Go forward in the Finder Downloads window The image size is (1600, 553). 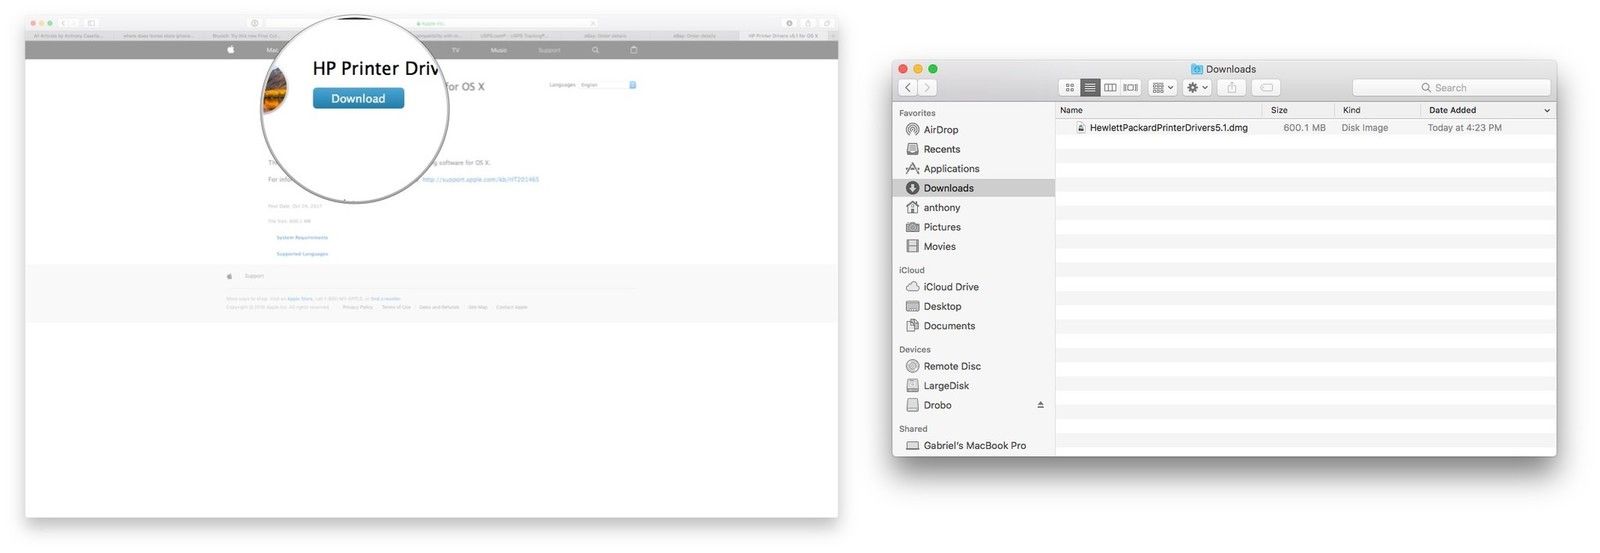point(927,88)
